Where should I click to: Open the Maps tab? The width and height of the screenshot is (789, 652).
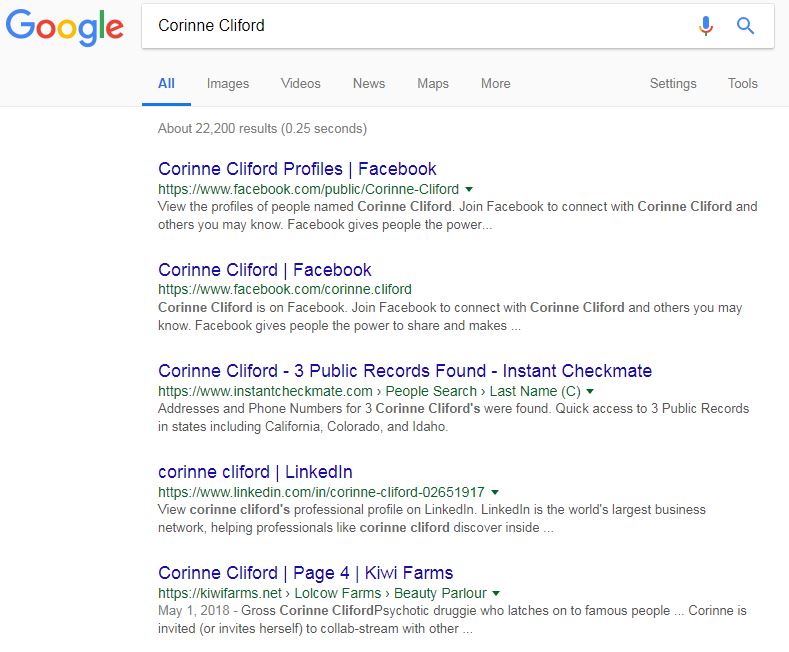point(433,84)
